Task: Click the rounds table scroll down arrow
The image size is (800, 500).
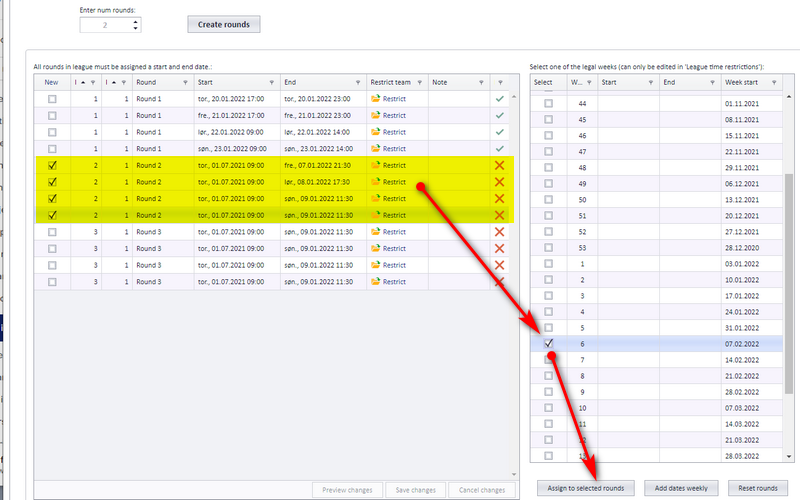Action: coord(514,474)
